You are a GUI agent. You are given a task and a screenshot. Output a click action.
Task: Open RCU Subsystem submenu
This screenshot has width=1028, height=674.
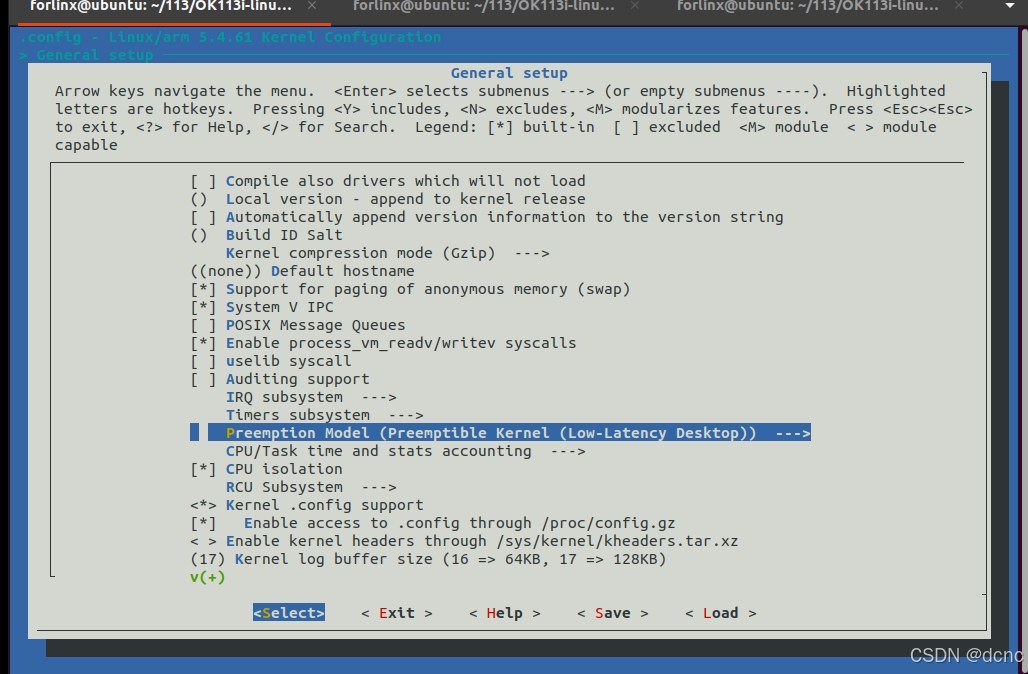[311, 487]
